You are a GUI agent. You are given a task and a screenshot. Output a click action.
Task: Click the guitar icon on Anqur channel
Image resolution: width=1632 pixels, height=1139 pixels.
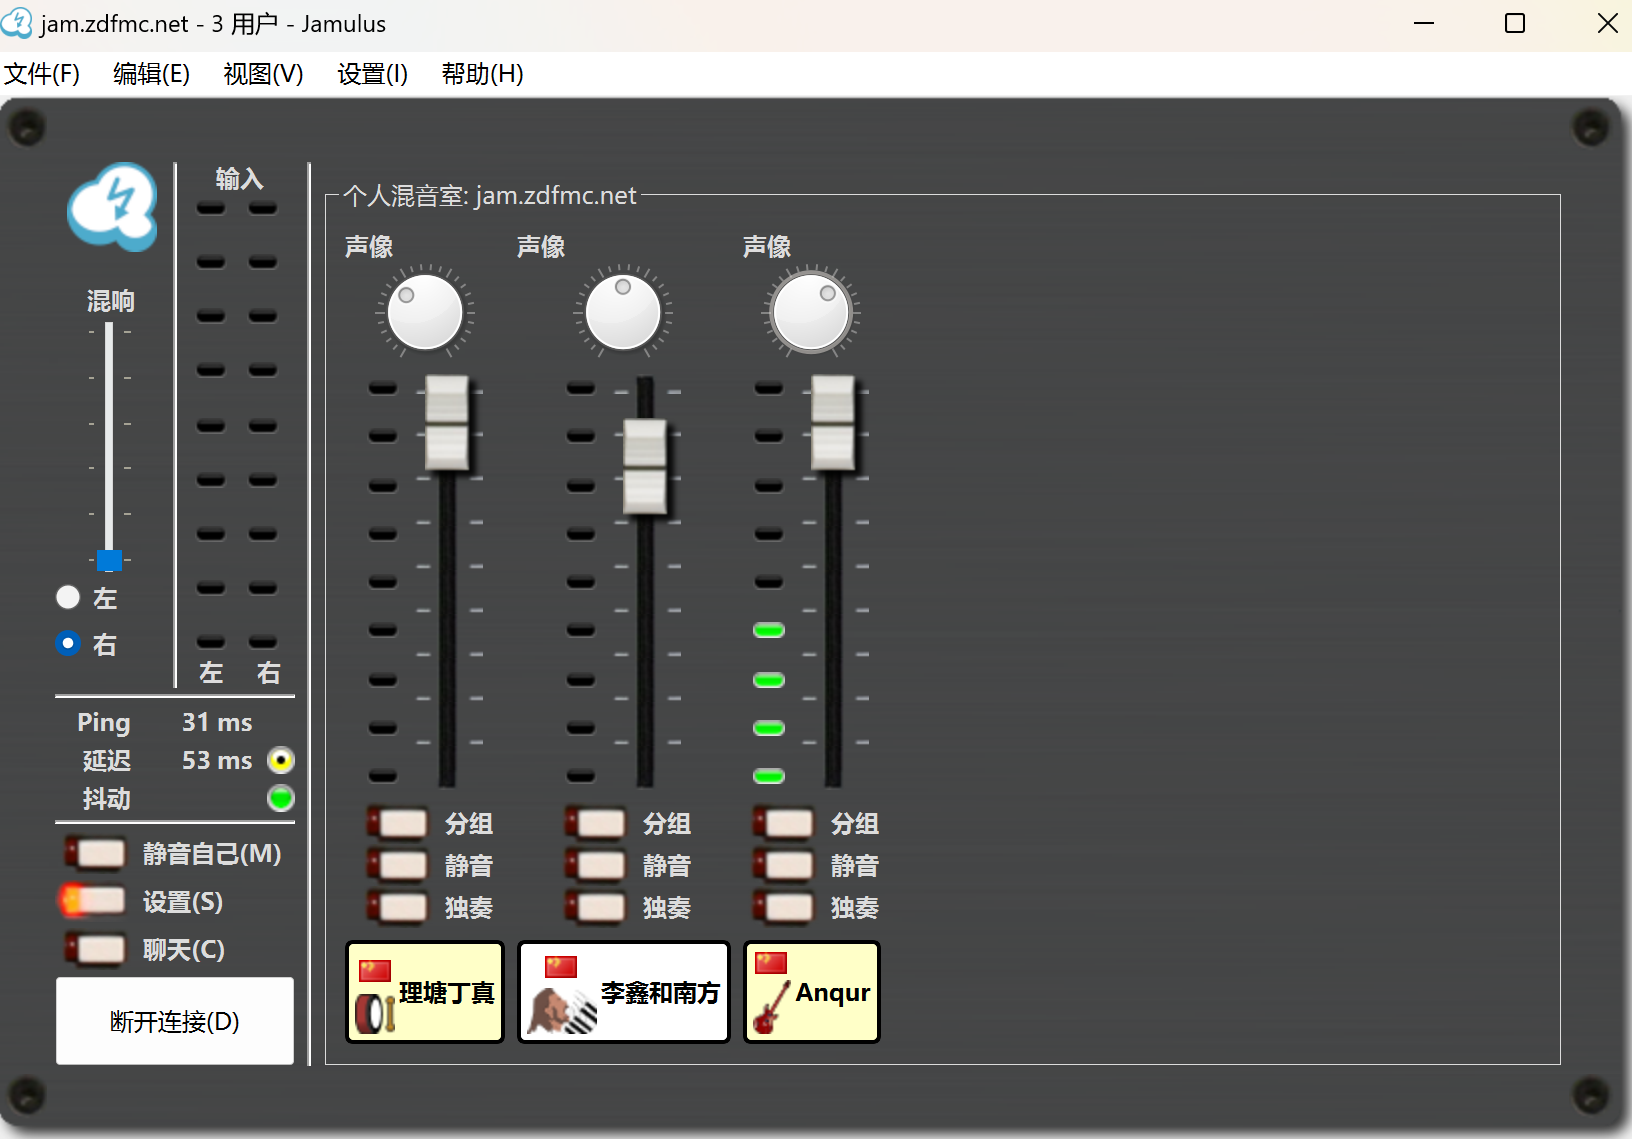pos(770,1008)
